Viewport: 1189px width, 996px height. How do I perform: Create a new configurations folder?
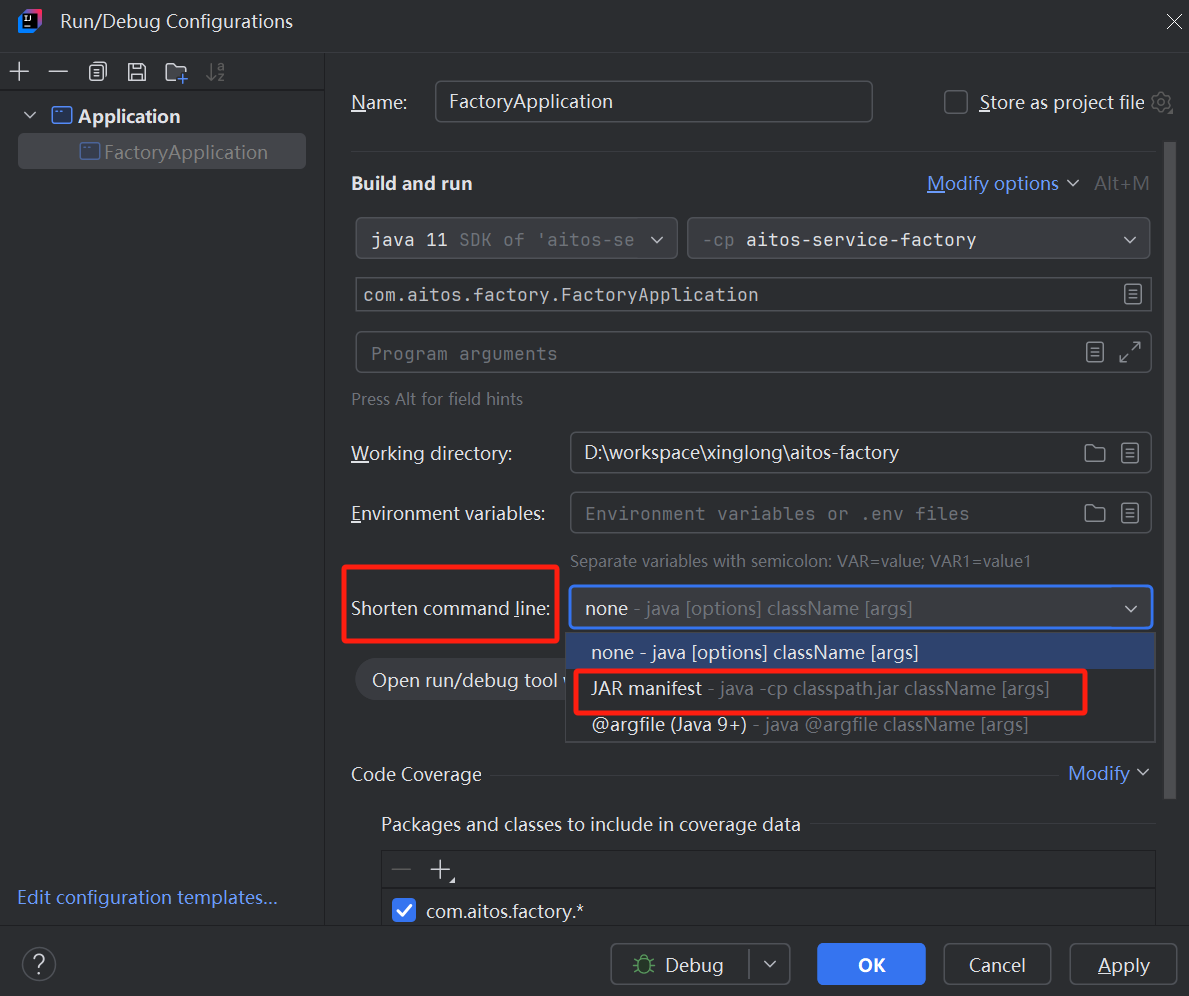[176, 71]
